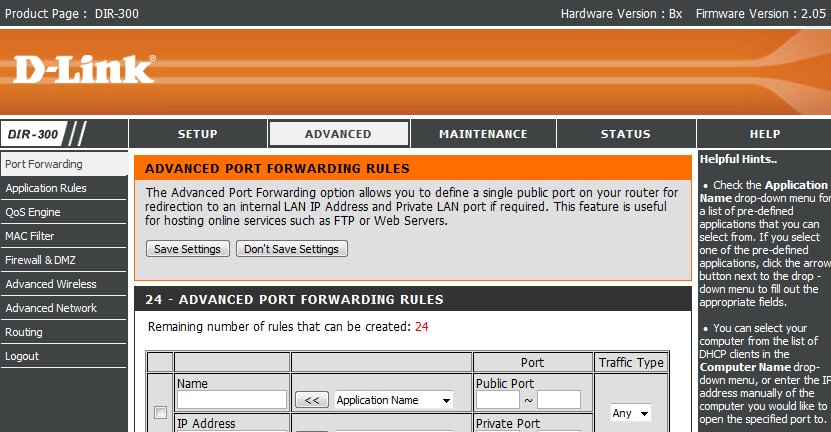Go to MAC Filter page
This screenshot has height=432, width=831.
pos(64,236)
